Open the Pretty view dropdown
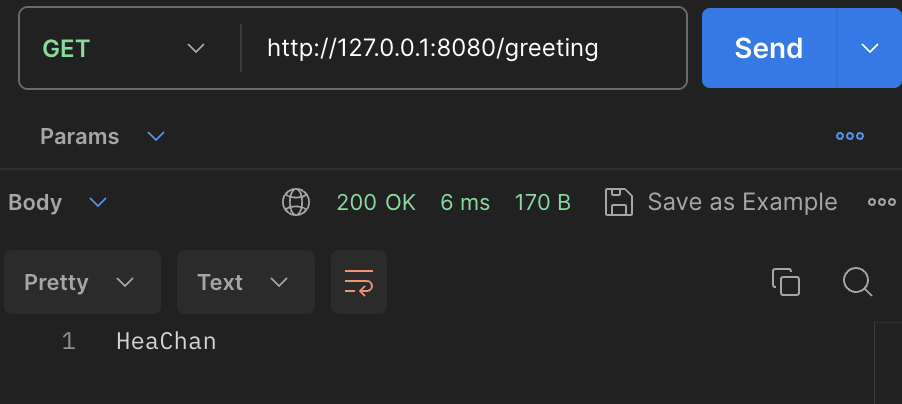This screenshot has height=404, width=902. coord(82,282)
